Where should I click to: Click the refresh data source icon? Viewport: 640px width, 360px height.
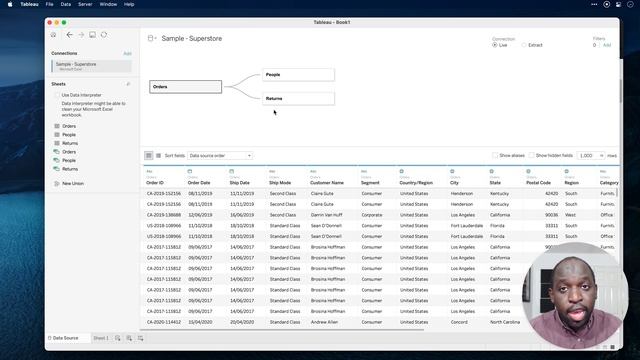tap(104, 35)
